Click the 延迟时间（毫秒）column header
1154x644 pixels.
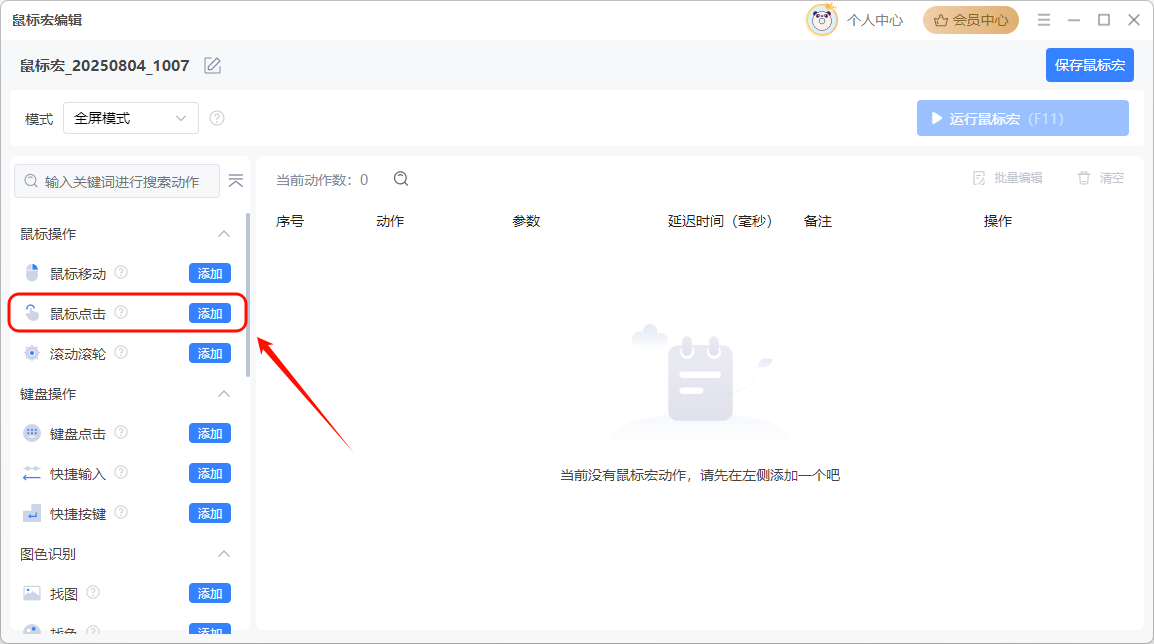(720, 221)
